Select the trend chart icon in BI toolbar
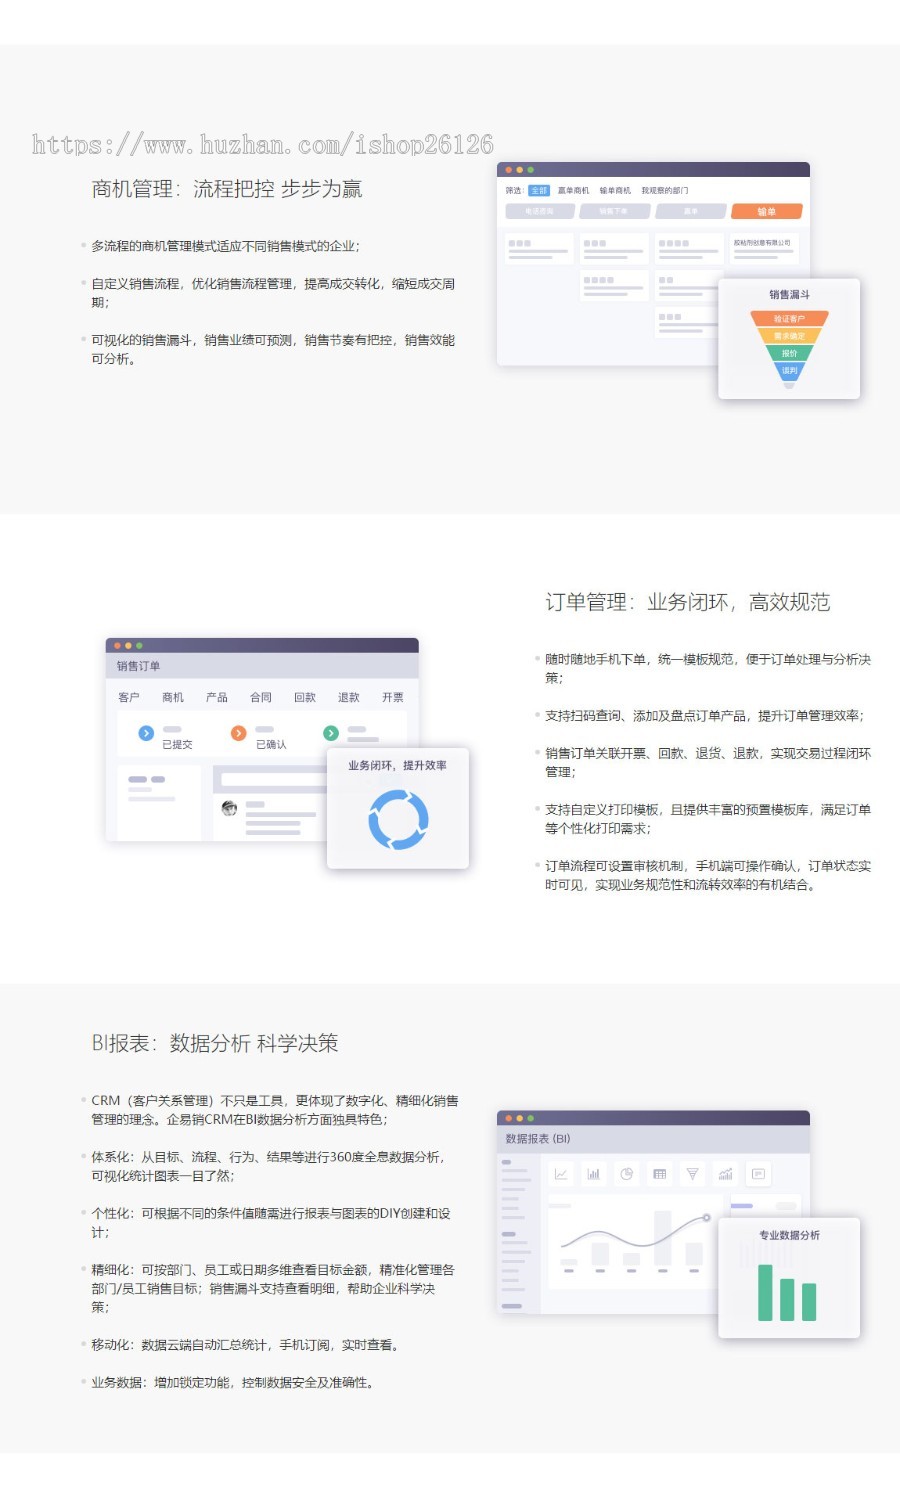The image size is (900, 1501). 725,1174
